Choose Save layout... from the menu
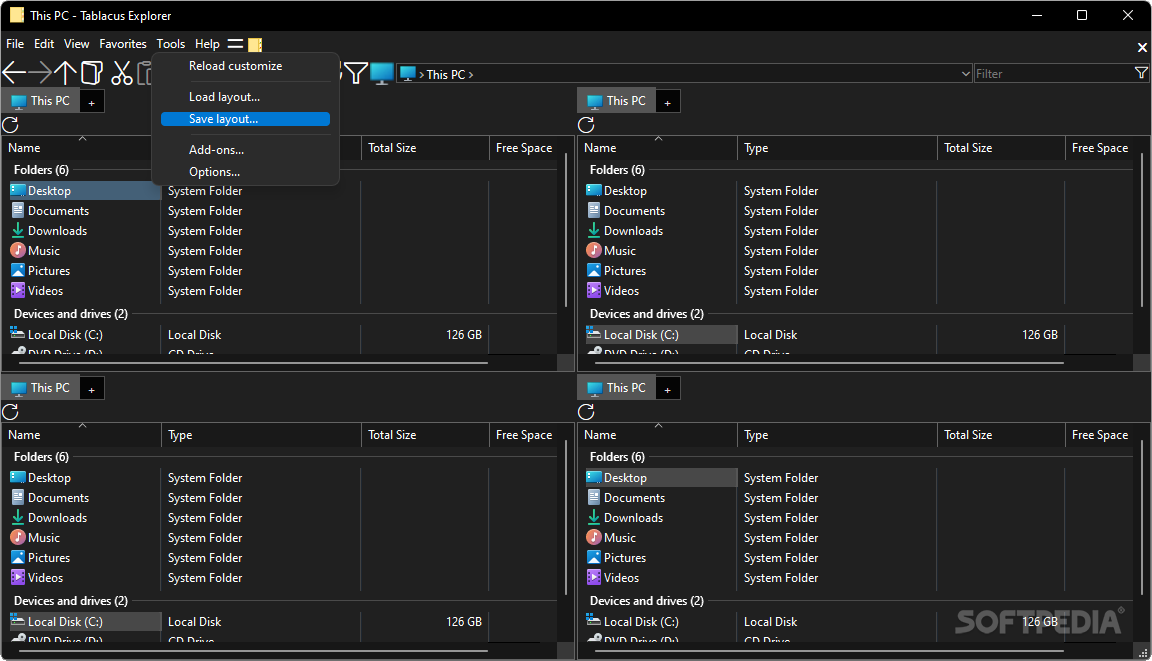The image size is (1152, 661). [245, 119]
